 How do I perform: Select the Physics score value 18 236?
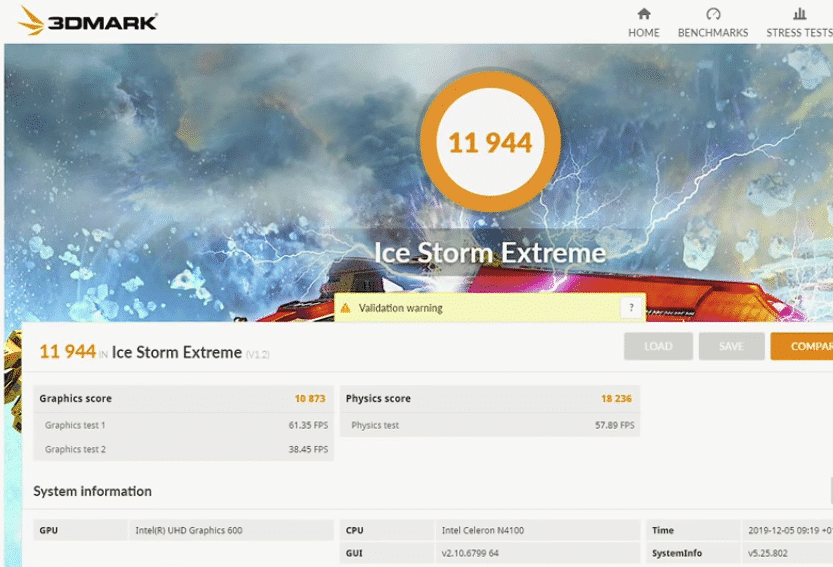click(616, 399)
